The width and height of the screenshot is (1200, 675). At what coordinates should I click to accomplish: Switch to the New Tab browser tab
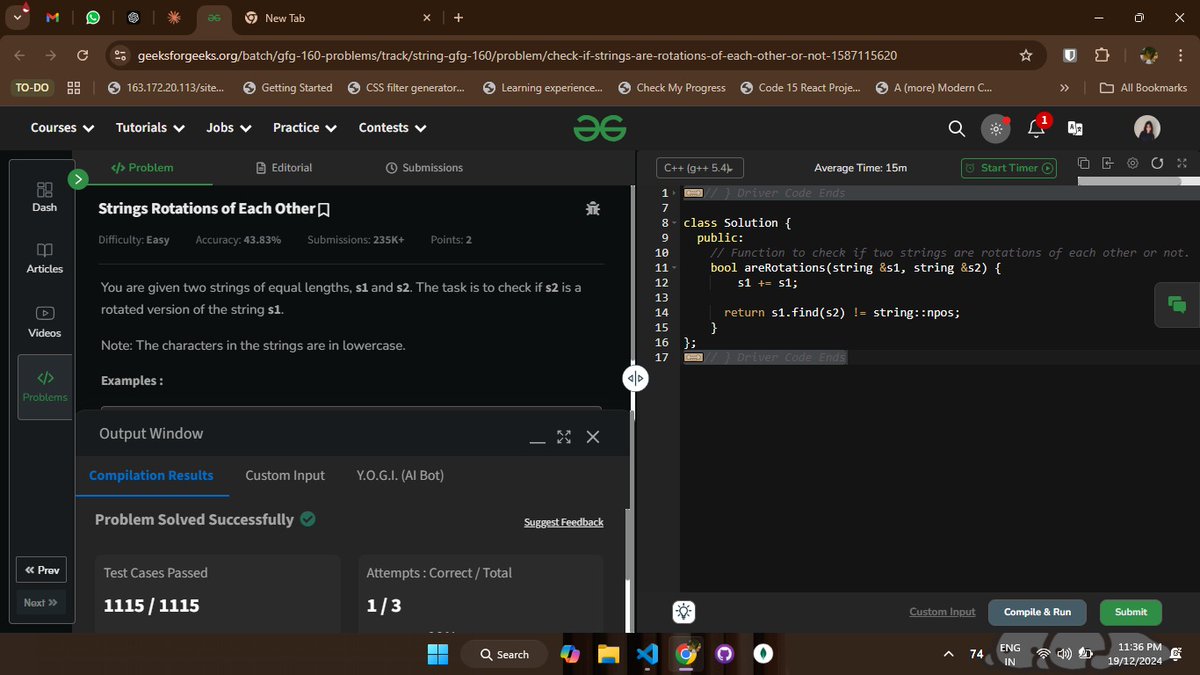(x=337, y=18)
